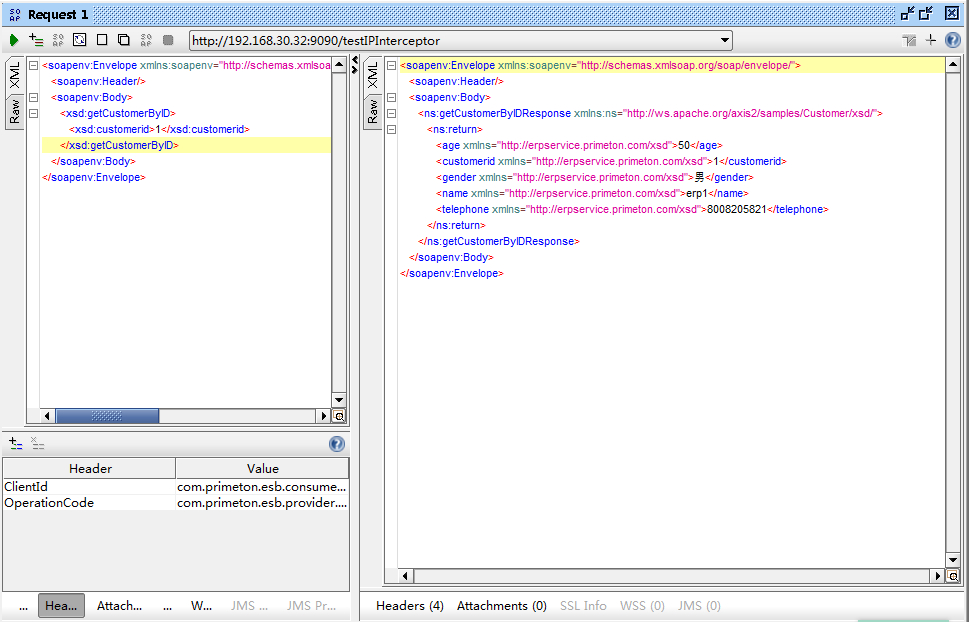The width and height of the screenshot is (969, 622).
Task: Open the help icon in top toolbar
Action: click(952, 40)
